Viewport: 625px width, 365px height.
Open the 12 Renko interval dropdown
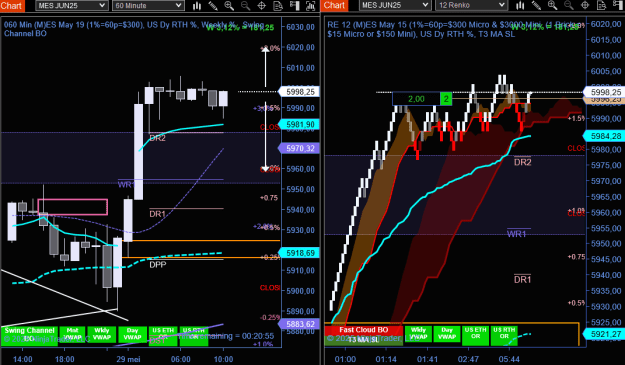click(471, 6)
